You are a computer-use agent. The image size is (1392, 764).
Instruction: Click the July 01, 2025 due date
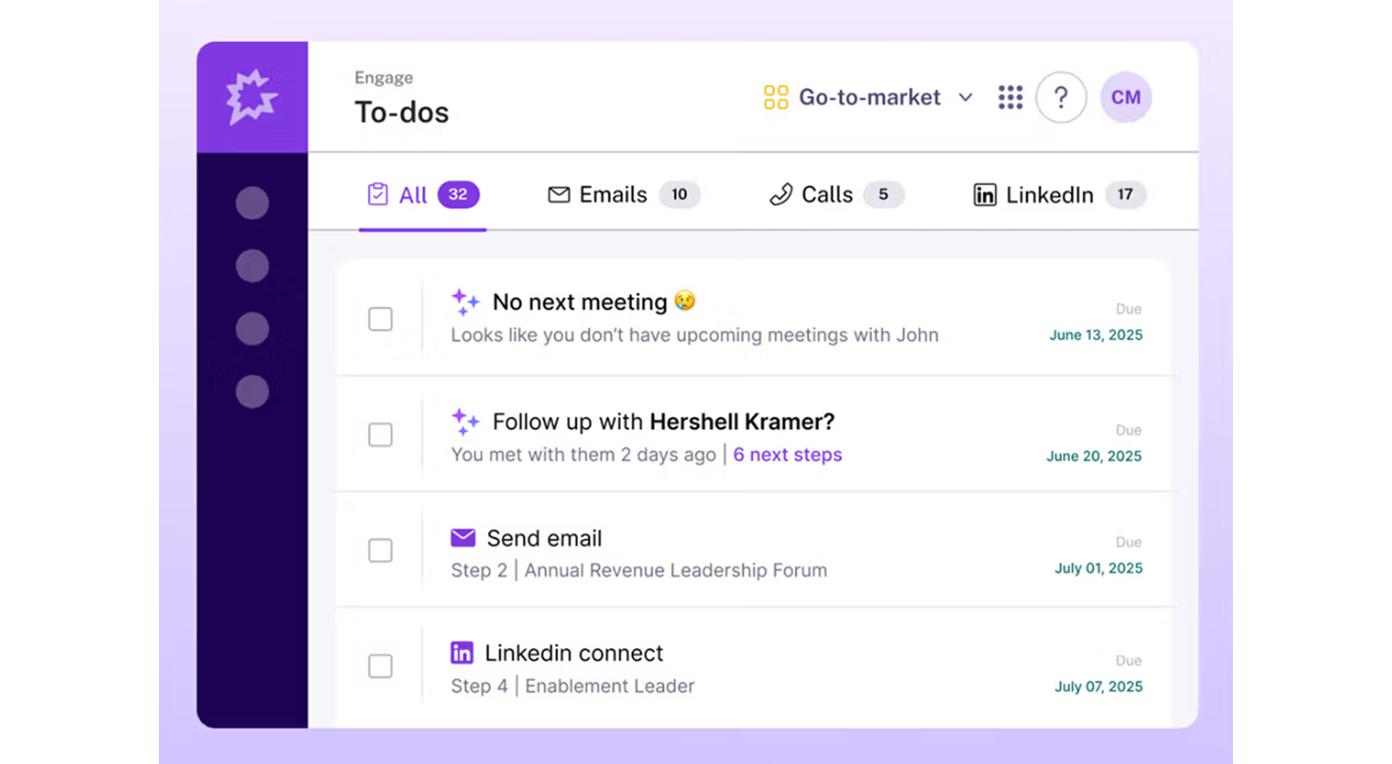tap(1098, 568)
